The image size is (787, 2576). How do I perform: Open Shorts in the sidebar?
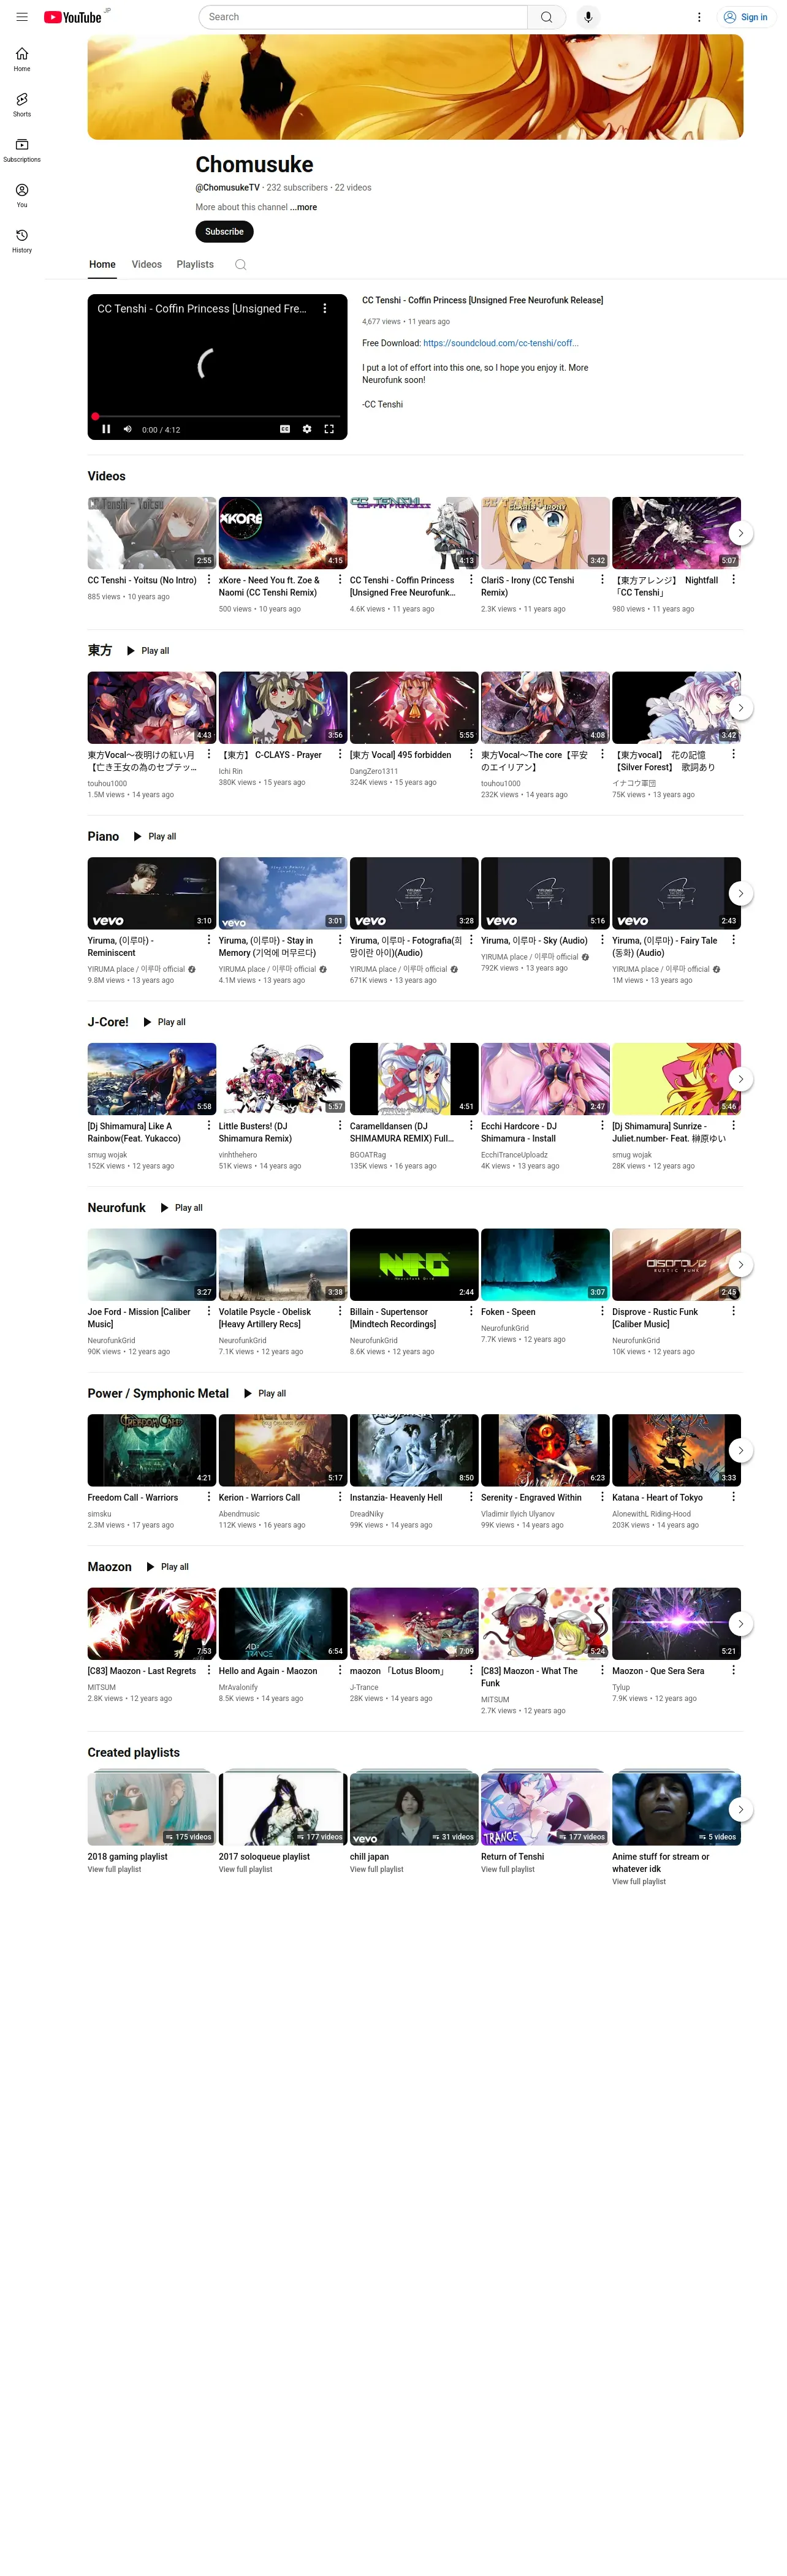click(x=22, y=104)
